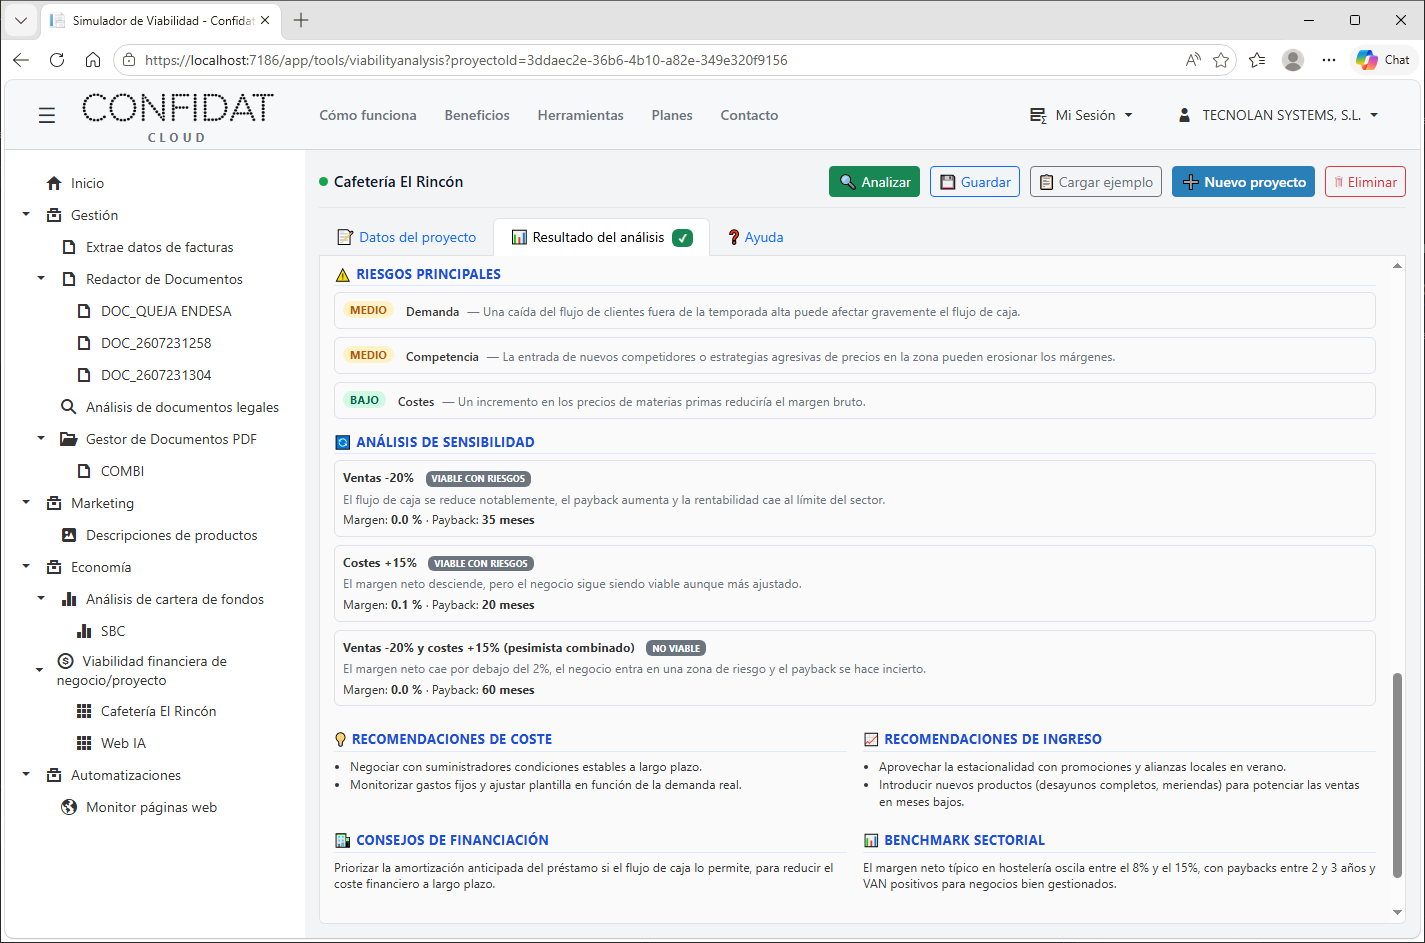The height and width of the screenshot is (943, 1425).
Task: Click the browser address bar URL
Action: tap(466, 60)
